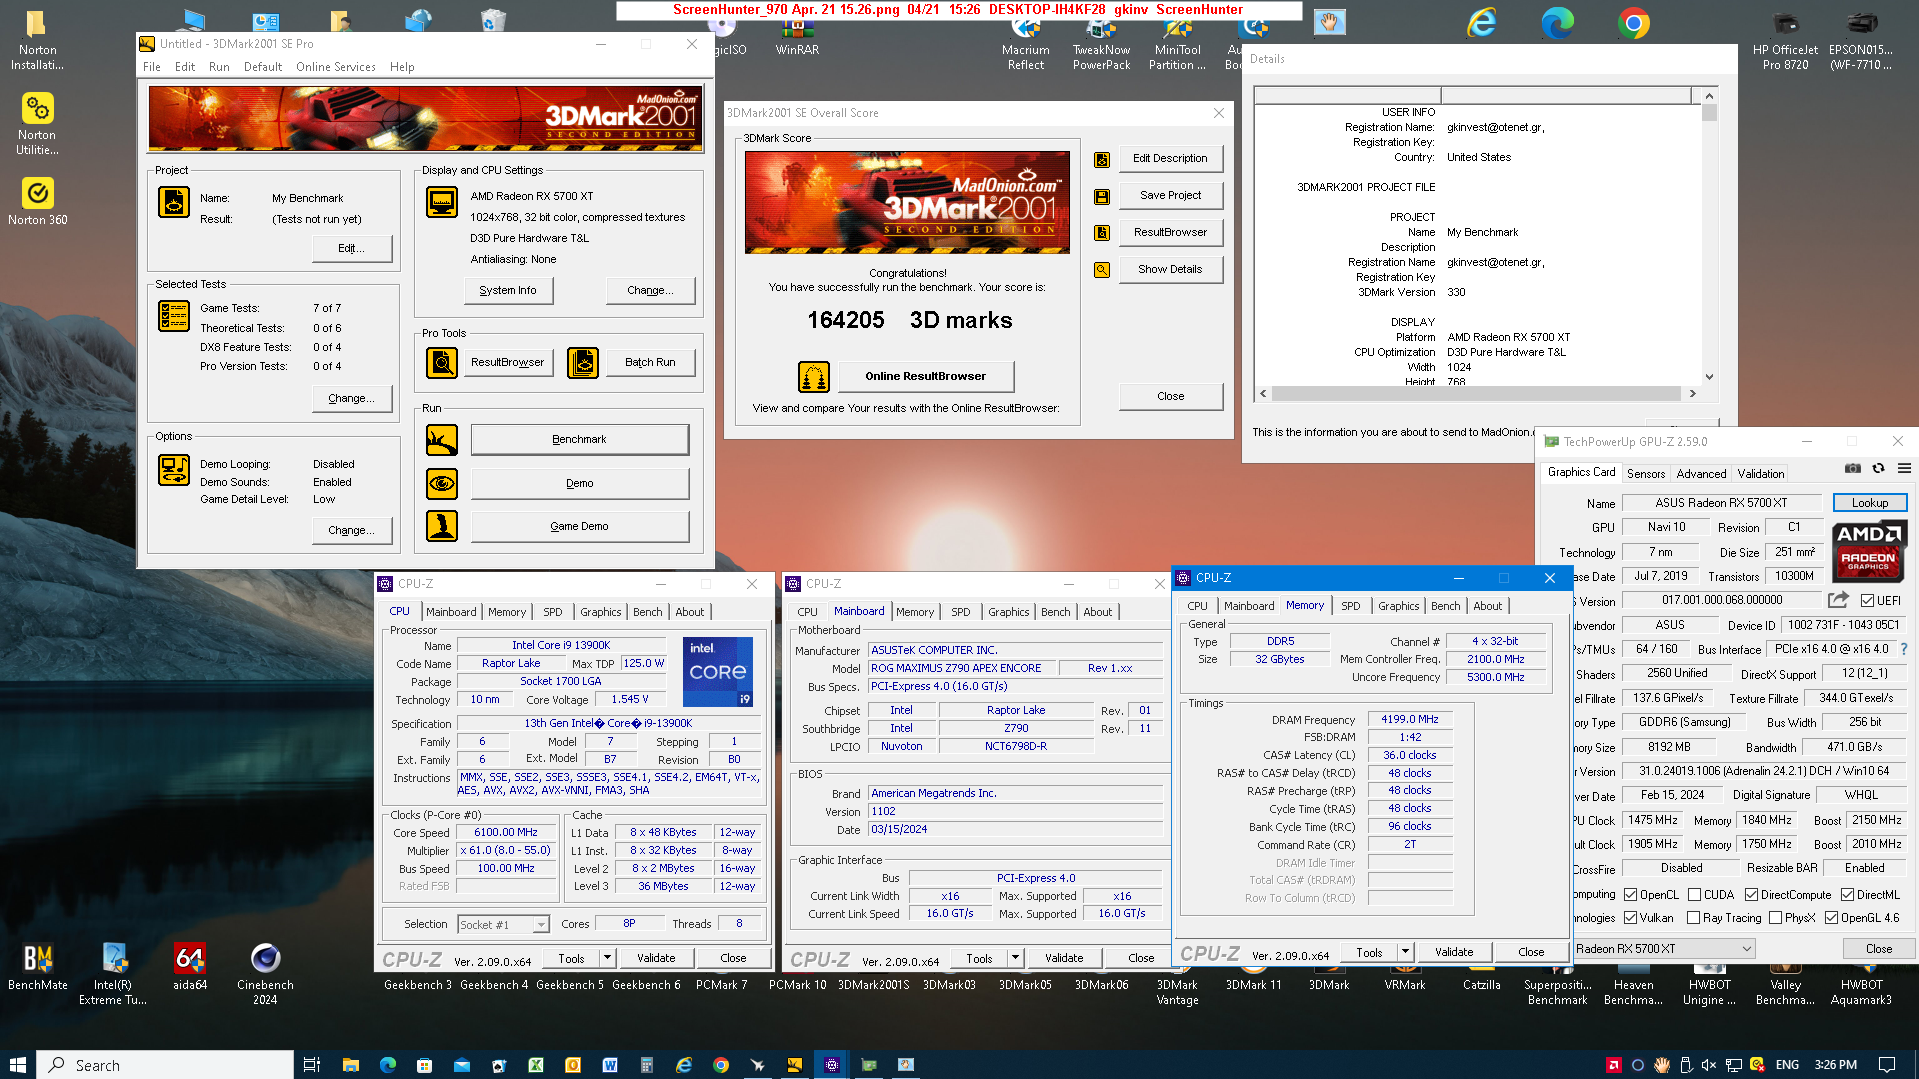Viewport: 1919px width, 1079px height.
Task: Click Validate in CPU-Z Memory window
Action: pyautogui.click(x=1454, y=952)
